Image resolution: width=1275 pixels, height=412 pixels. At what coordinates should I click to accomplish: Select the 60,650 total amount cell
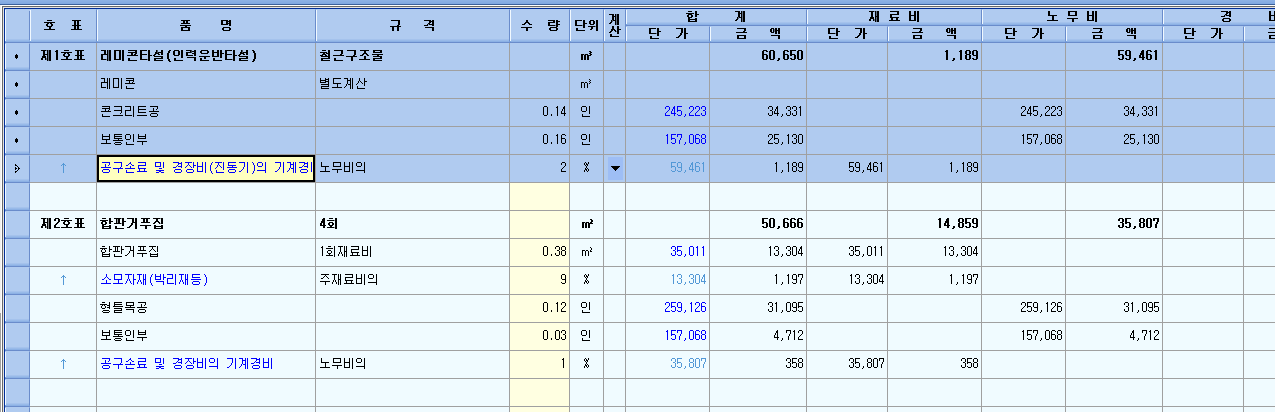(758, 56)
